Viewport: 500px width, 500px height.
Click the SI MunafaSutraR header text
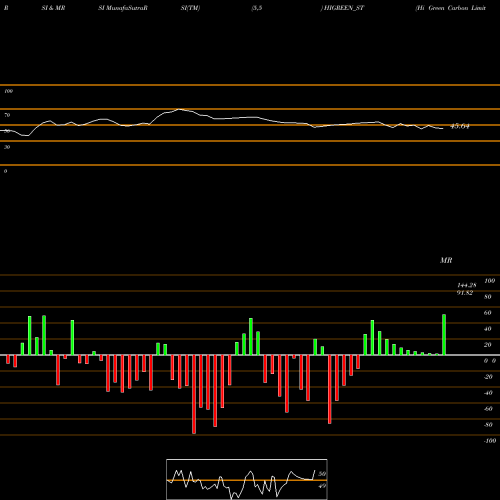[123, 8]
